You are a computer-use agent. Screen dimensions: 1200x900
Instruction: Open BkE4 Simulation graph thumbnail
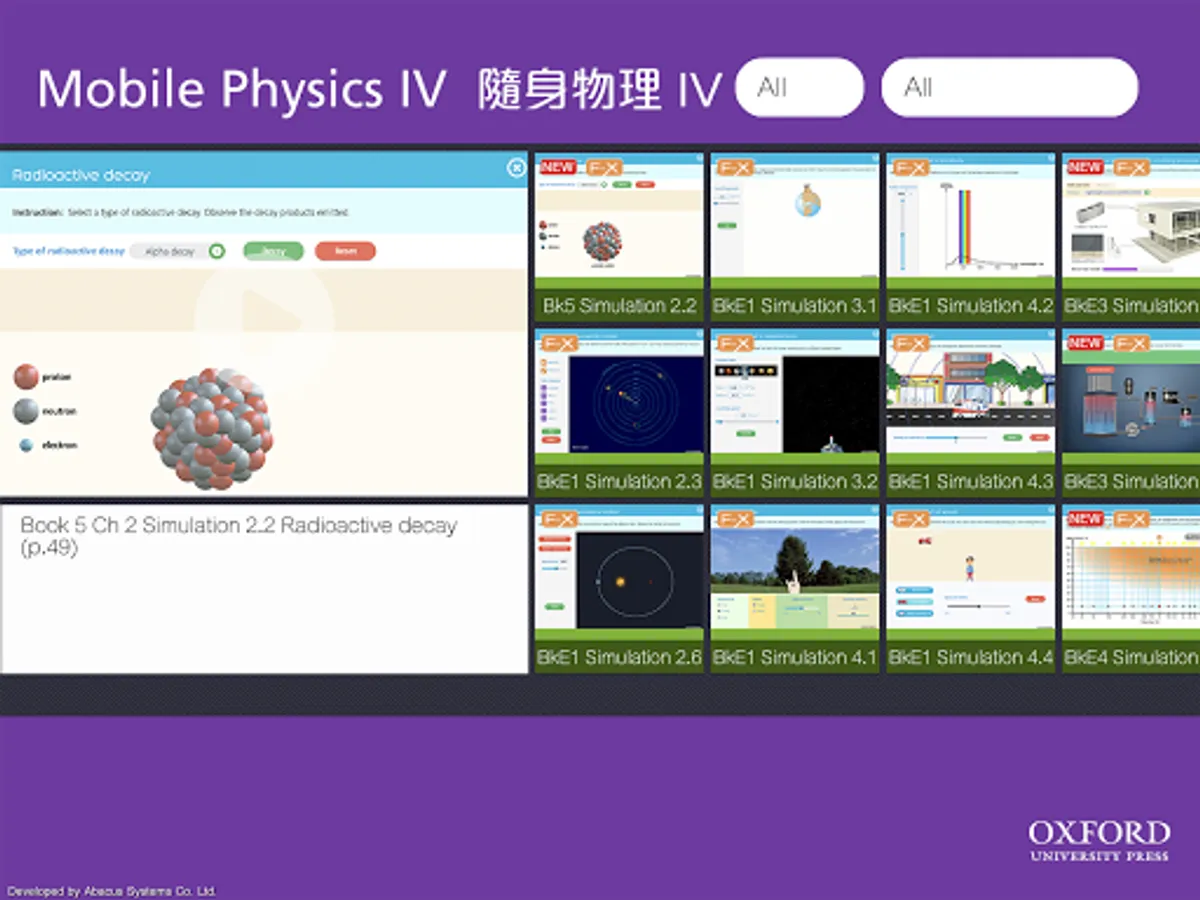(1131, 589)
